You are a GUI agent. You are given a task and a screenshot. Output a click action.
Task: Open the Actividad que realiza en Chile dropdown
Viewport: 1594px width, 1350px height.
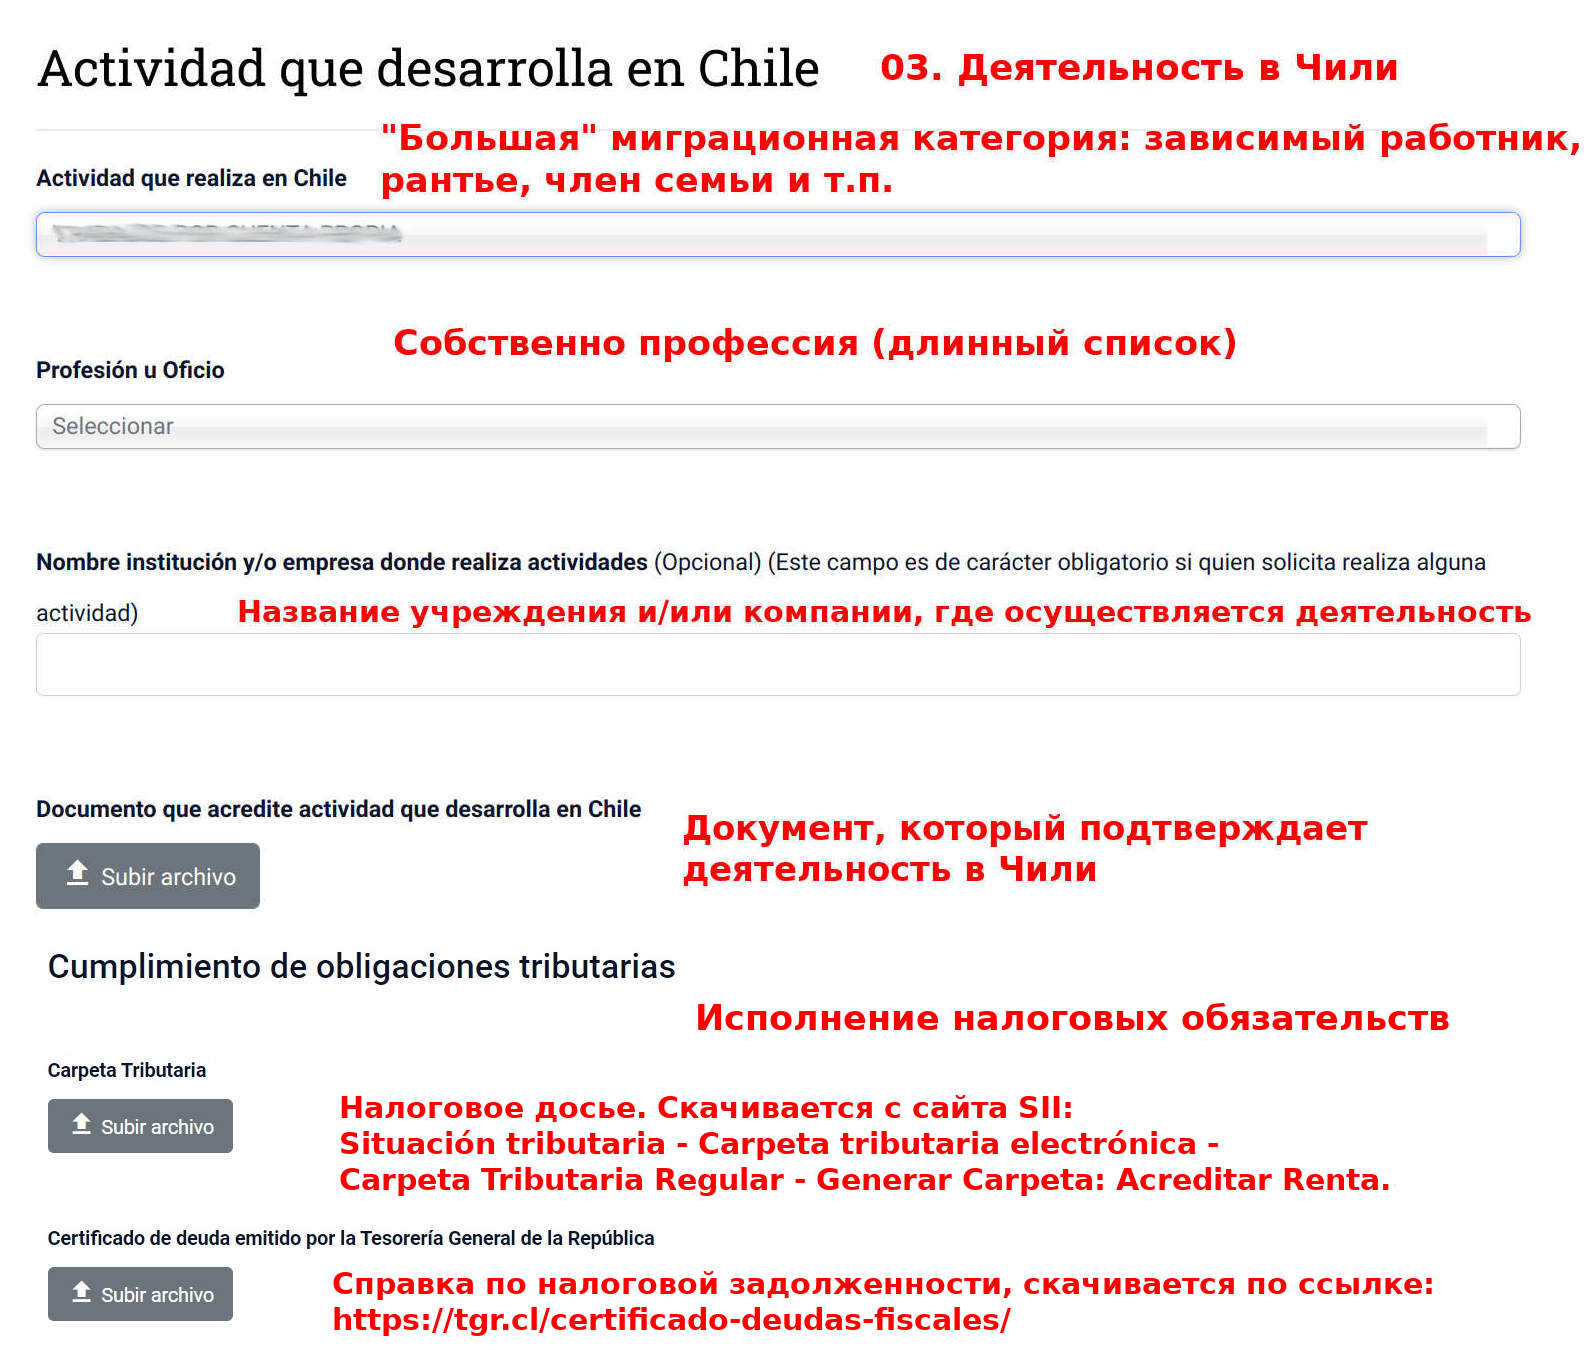coord(777,234)
